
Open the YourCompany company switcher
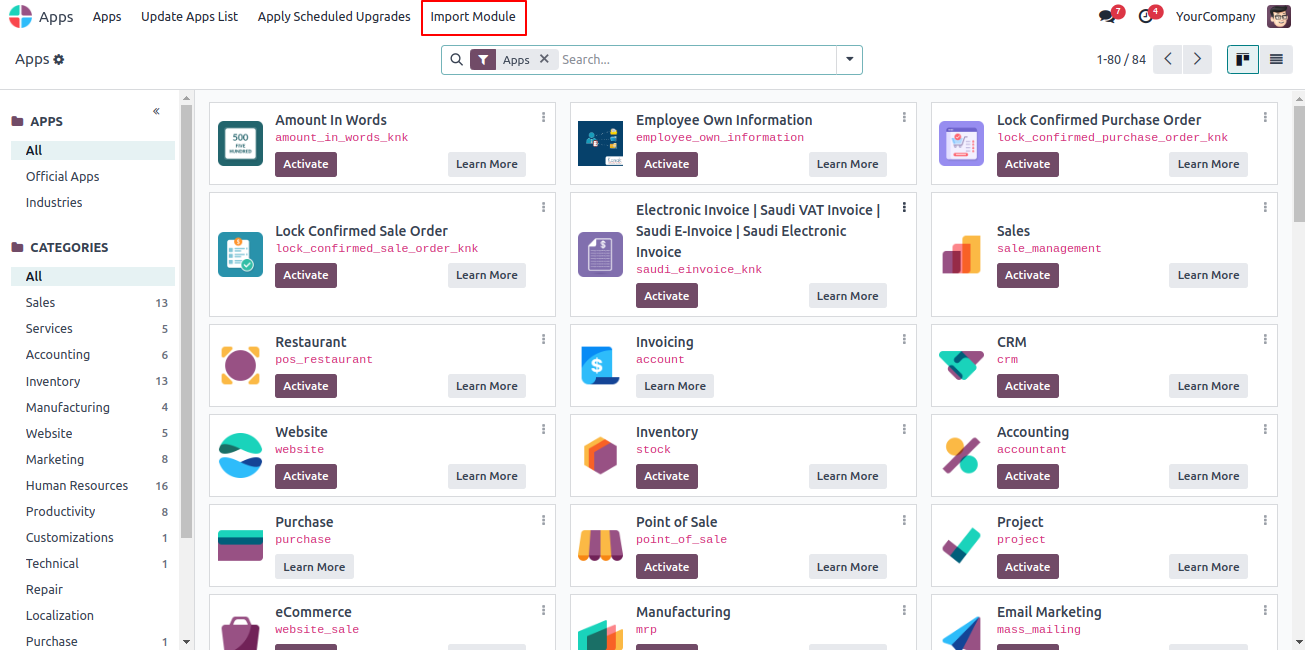(x=1215, y=17)
